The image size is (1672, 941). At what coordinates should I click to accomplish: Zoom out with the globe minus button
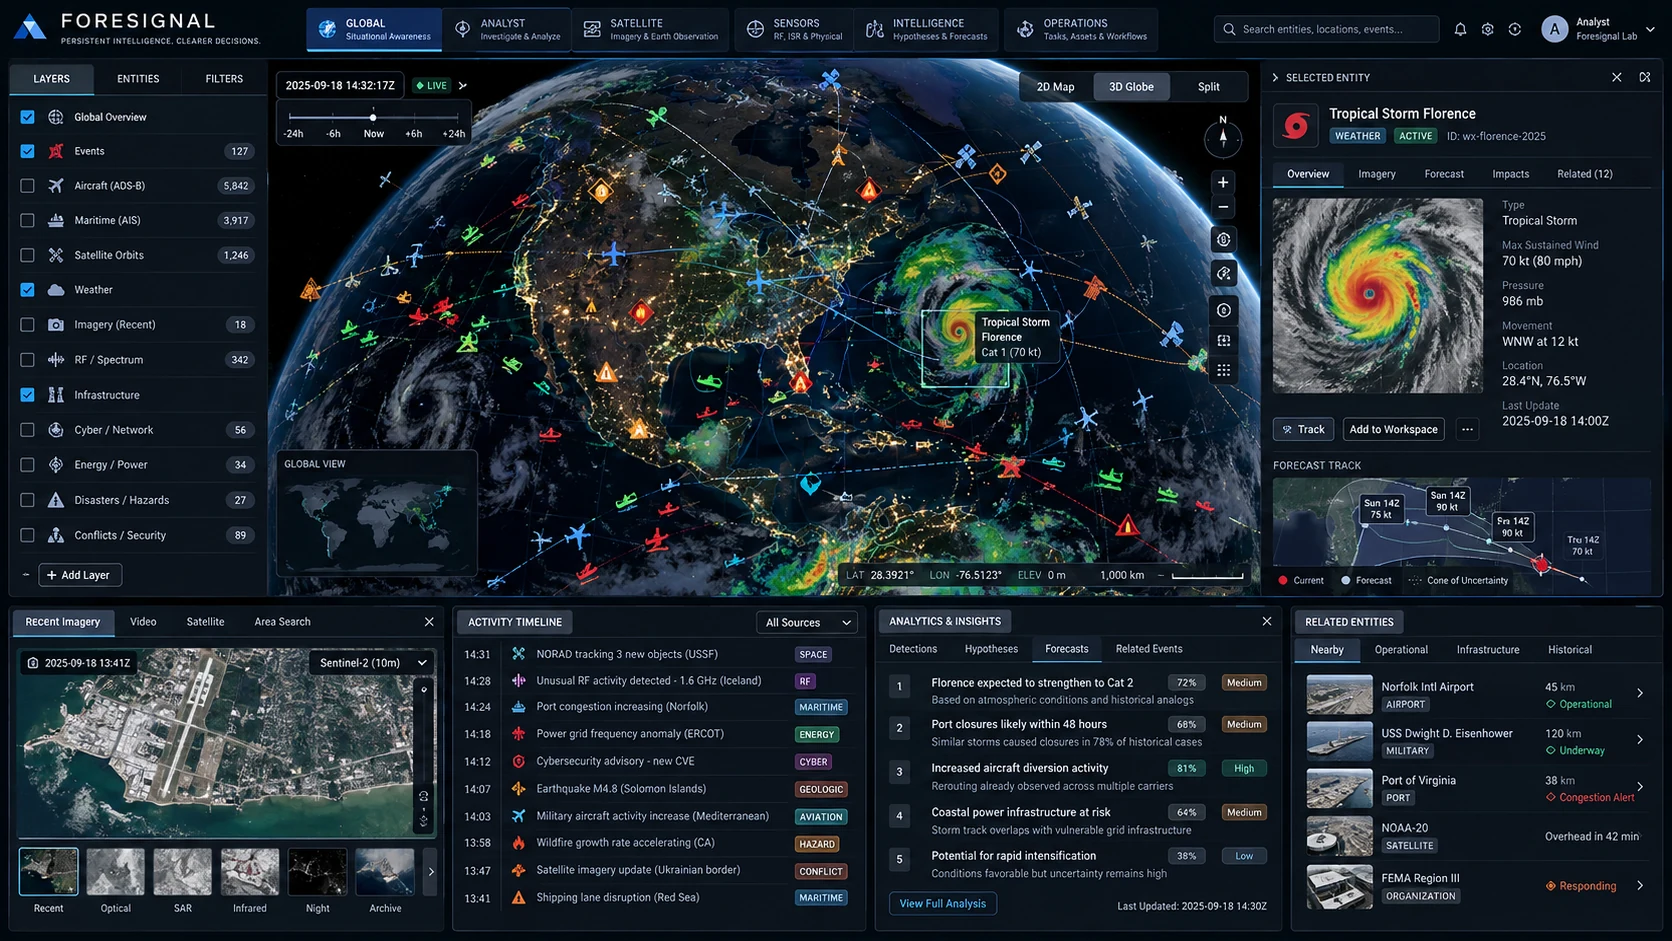[x=1223, y=207]
